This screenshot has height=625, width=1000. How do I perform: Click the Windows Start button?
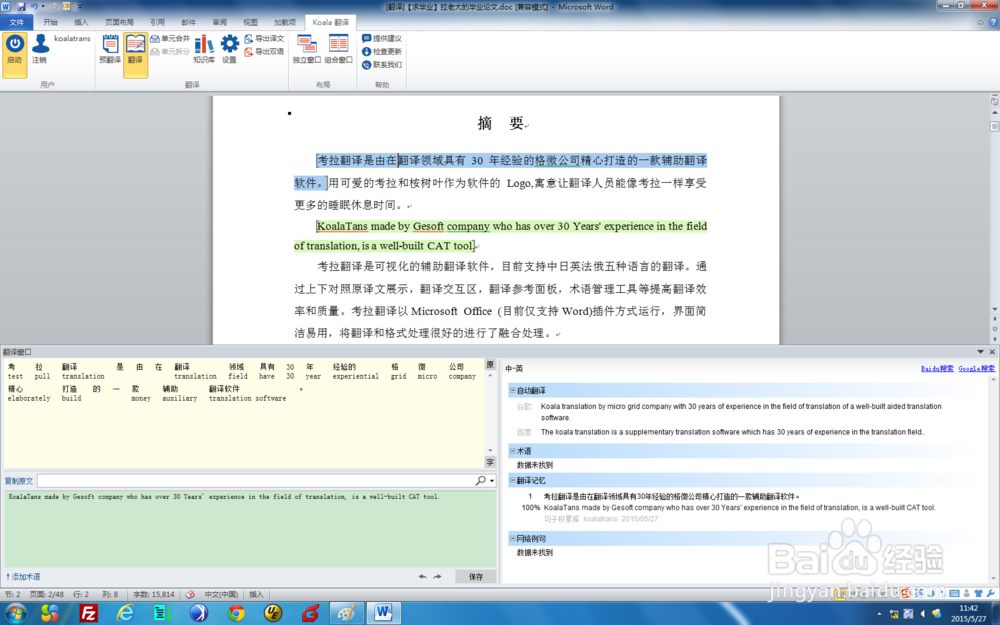click(15, 614)
